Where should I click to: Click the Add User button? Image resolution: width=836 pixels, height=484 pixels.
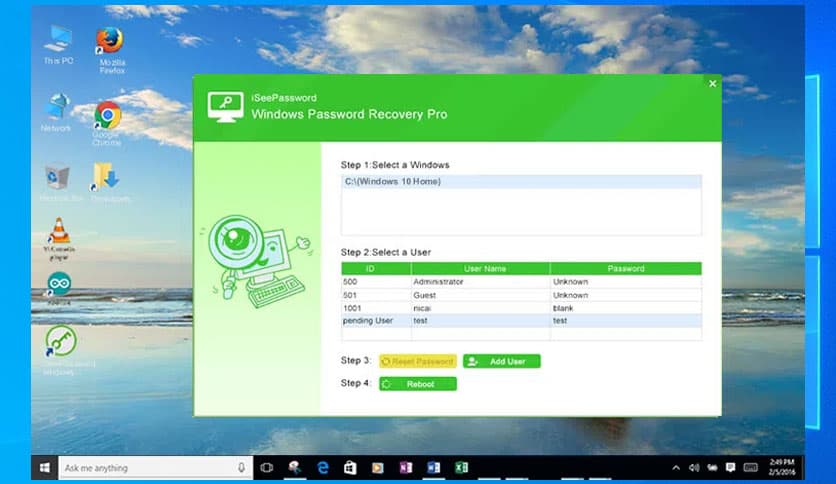502,361
